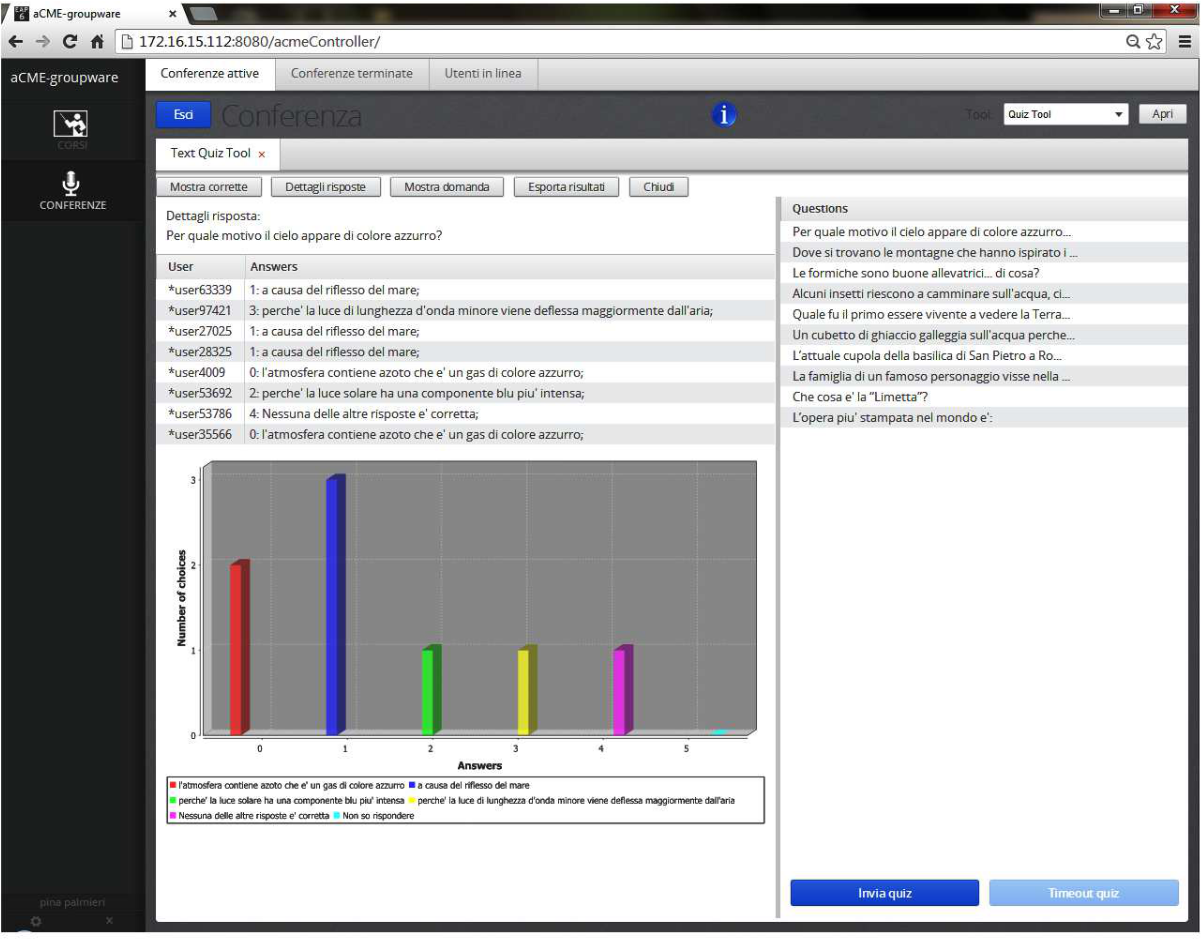The width and height of the screenshot is (1201, 939).
Task: Navigate back with the arrow icon
Action: click(x=15, y=44)
